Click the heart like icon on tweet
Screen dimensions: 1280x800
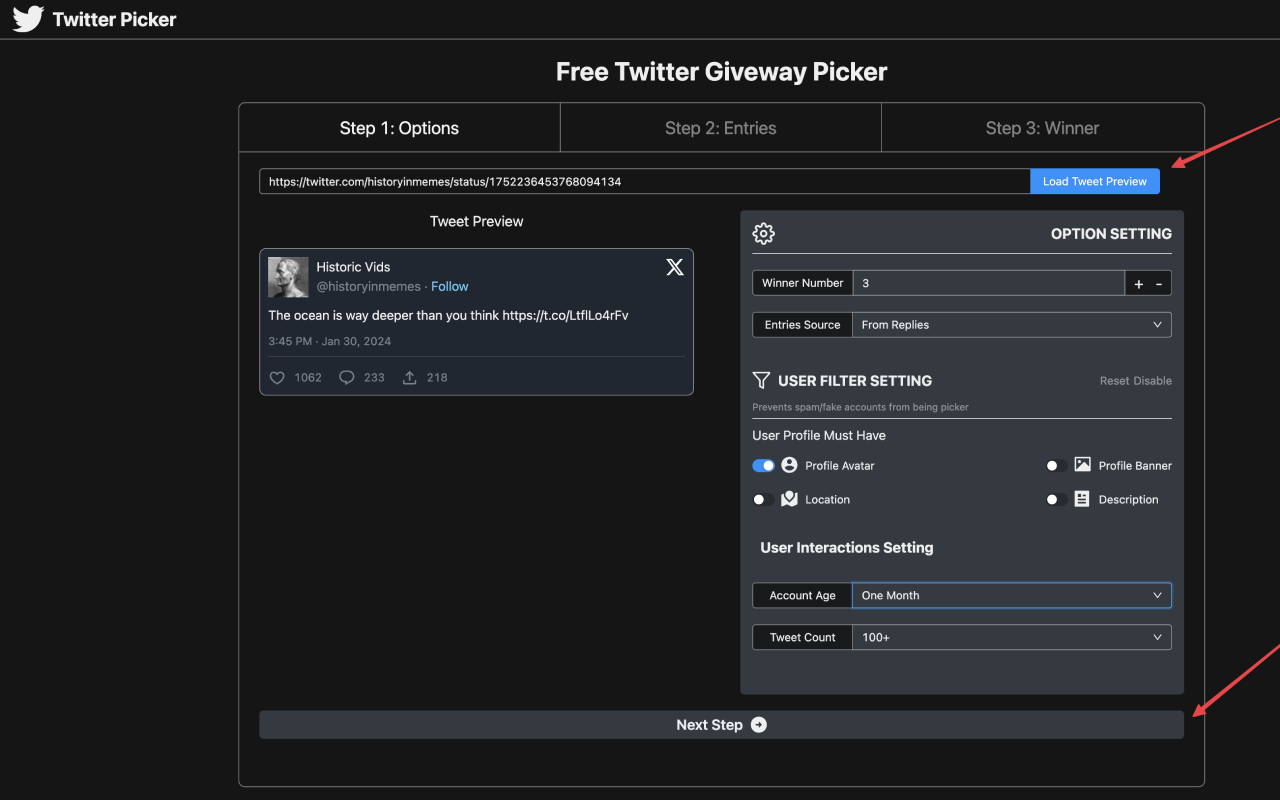278,378
